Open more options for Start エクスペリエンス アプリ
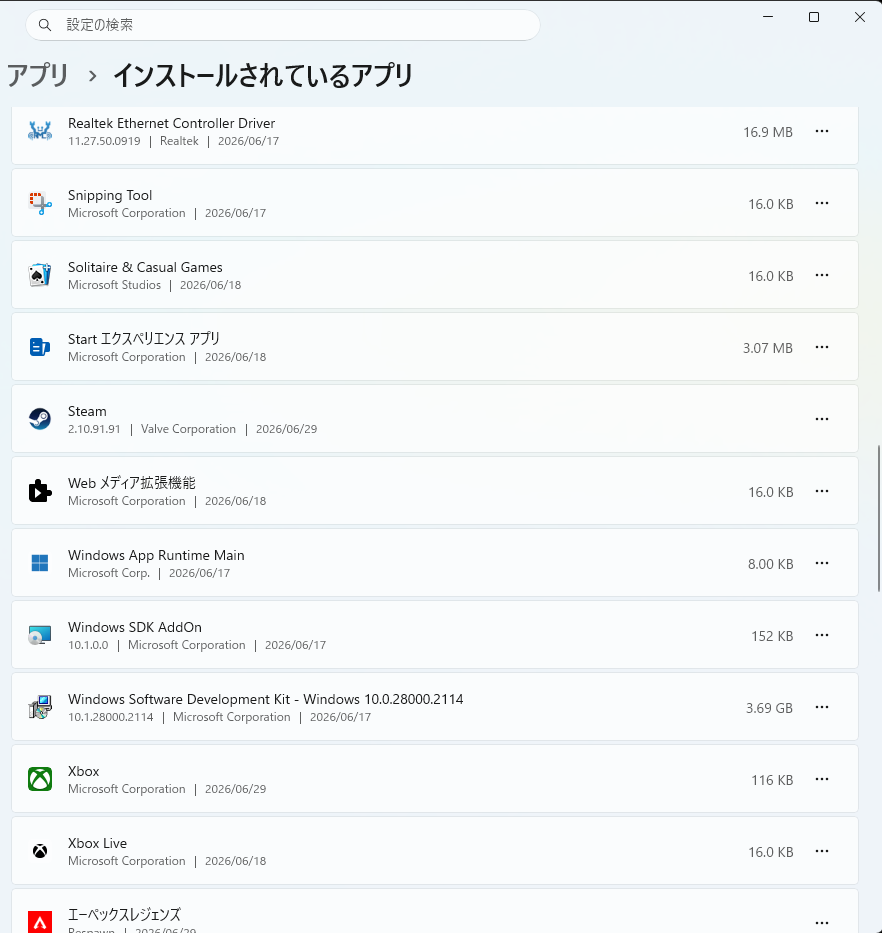Image resolution: width=882 pixels, height=933 pixels. click(822, 347)
